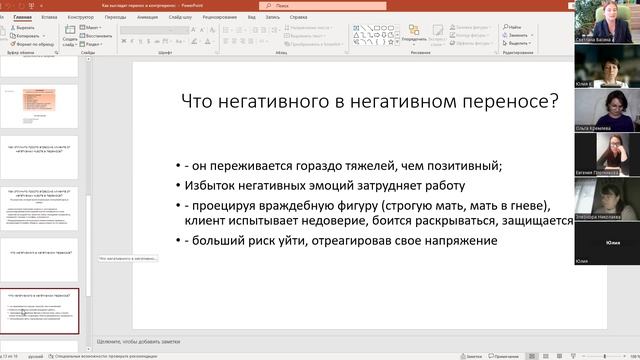The height and width of the screenshot is (360, 640).
Task: Toggle numbered list button
Action: click(x=240, y=30)
